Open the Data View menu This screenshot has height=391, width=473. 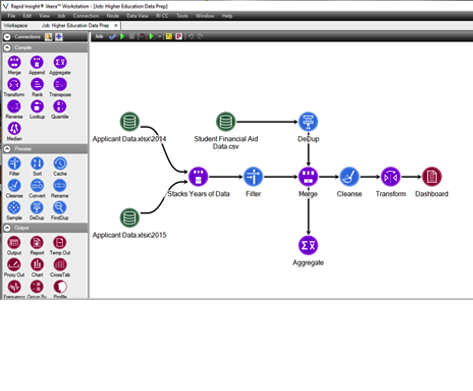[137, 16]
